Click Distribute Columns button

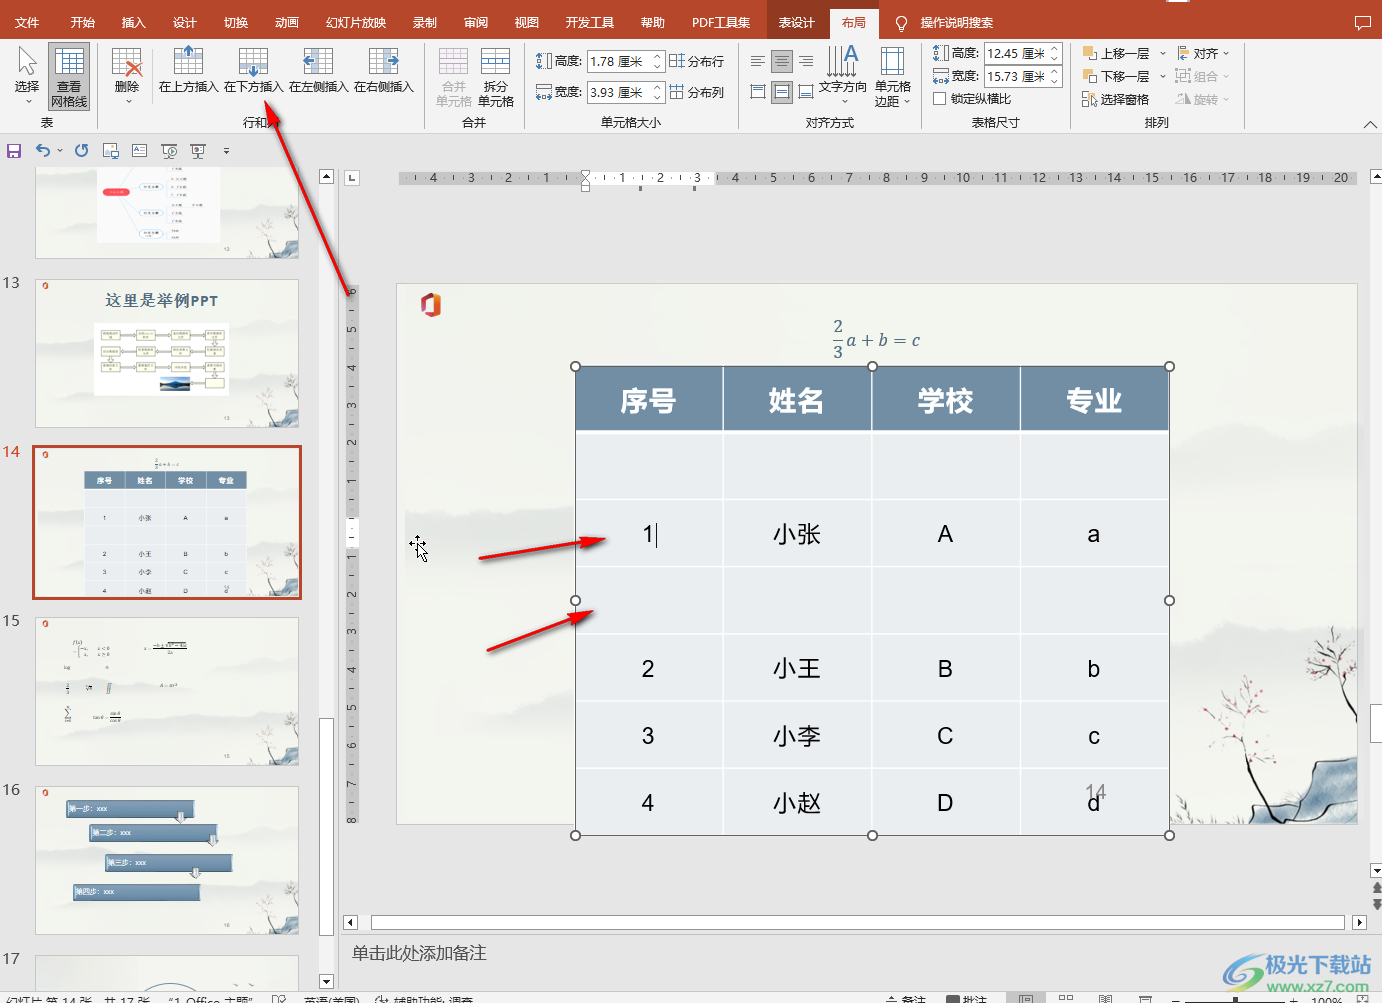point(697,92)
